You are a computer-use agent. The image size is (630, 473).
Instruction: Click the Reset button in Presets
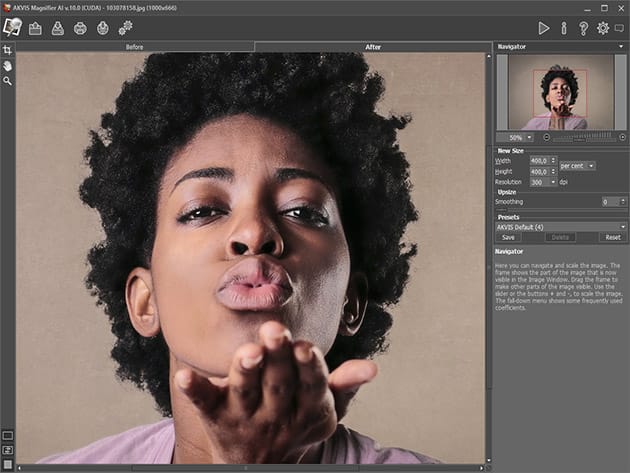pyautogui.click(x=611, y=237)
